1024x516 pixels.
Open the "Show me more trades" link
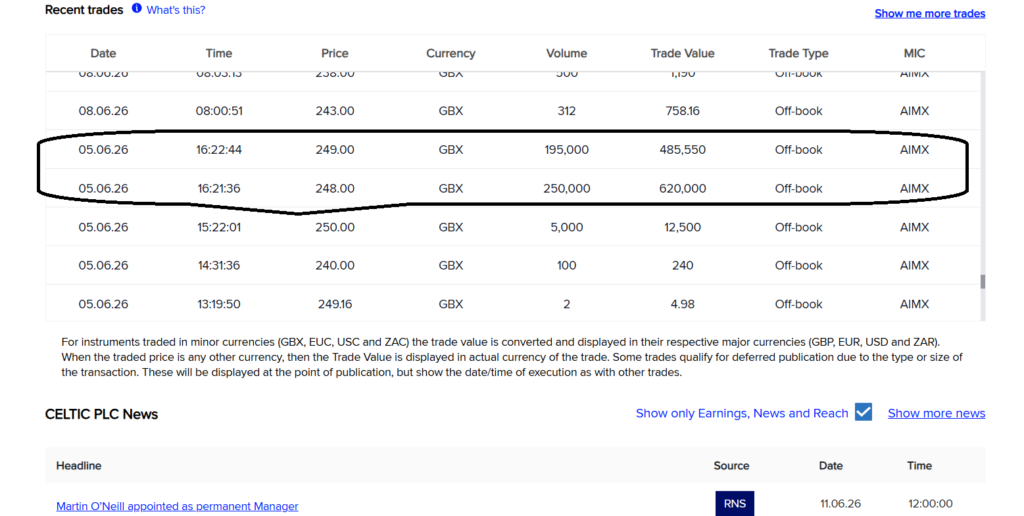pyautogui.click(x=930, y=13)
